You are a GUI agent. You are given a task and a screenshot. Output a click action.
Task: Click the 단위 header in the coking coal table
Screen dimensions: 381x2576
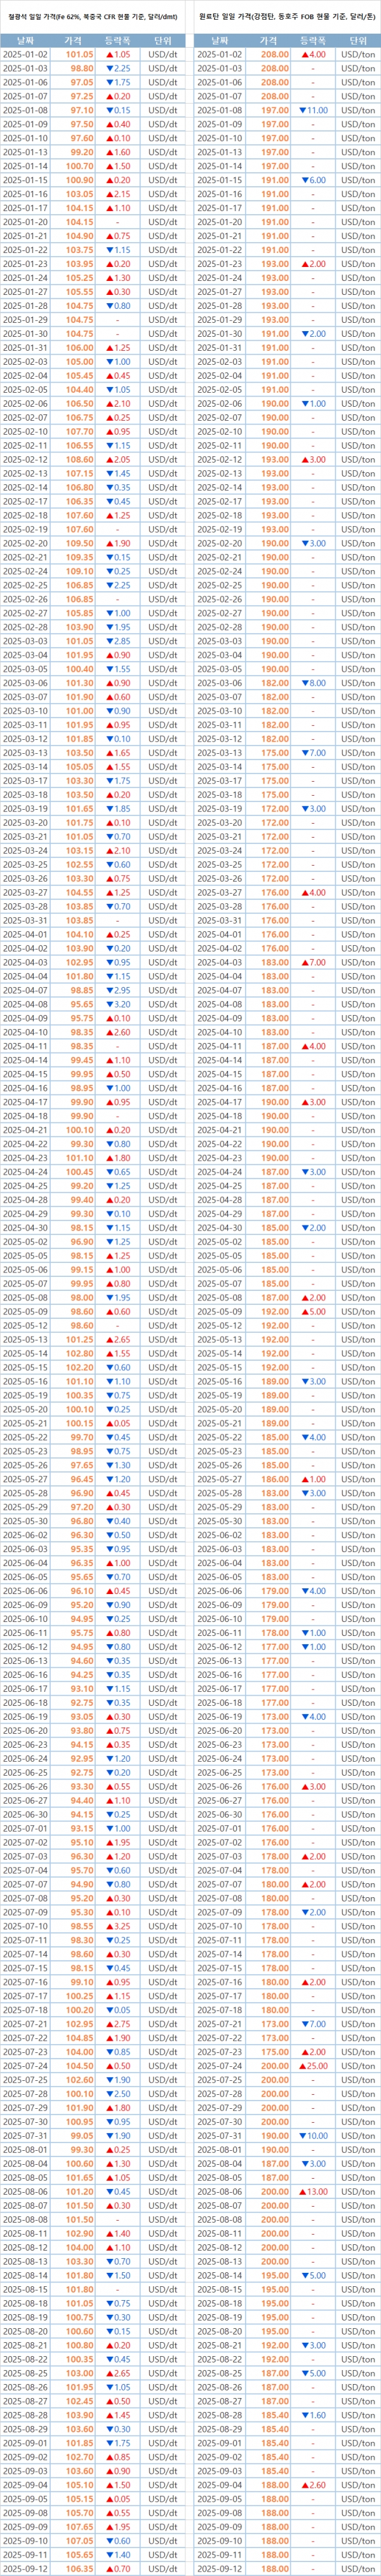[x=357, y=39]
